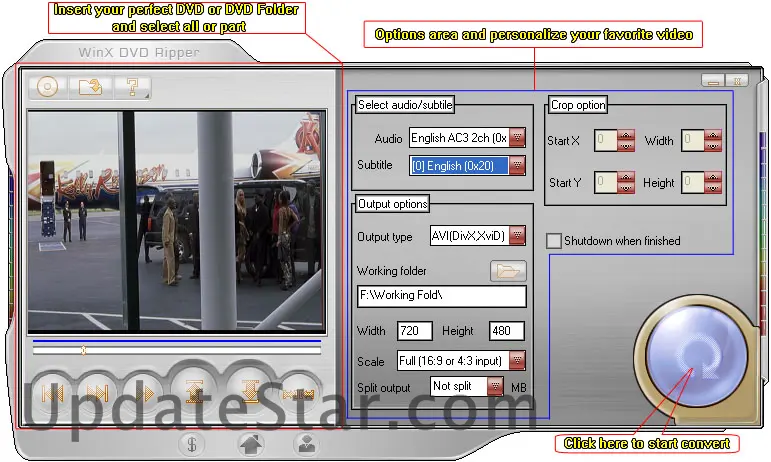Open a DVD folder with folder-arrow icon
Viewport: 771px width, 462px height.
click(90, 87)
